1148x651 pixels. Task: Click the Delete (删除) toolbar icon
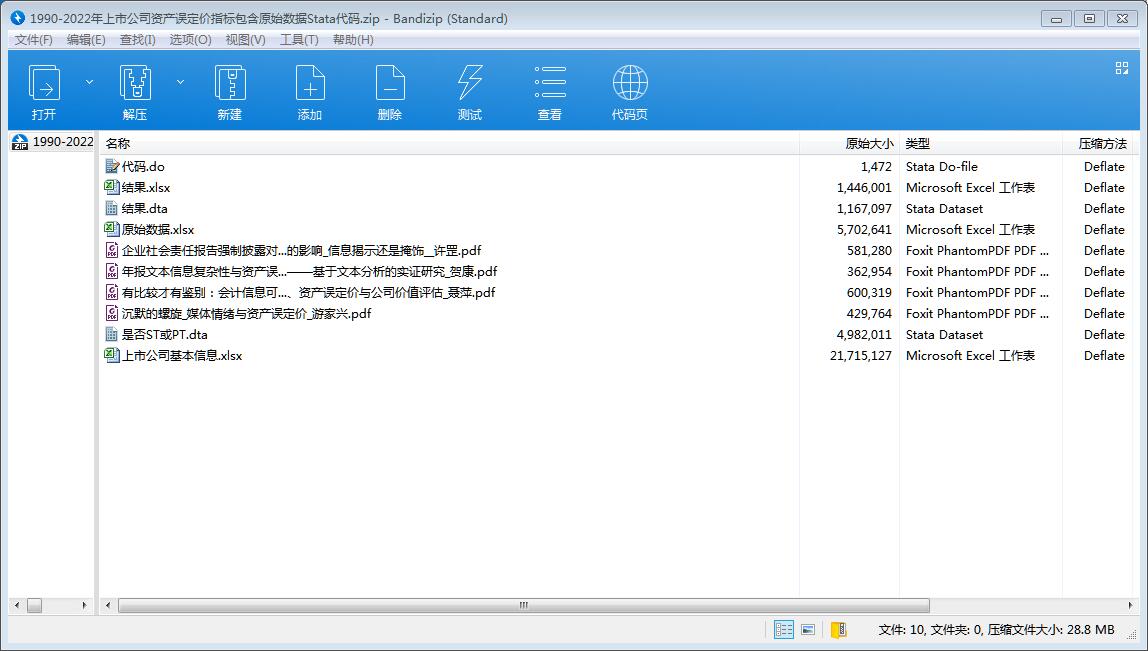[390, 83]
